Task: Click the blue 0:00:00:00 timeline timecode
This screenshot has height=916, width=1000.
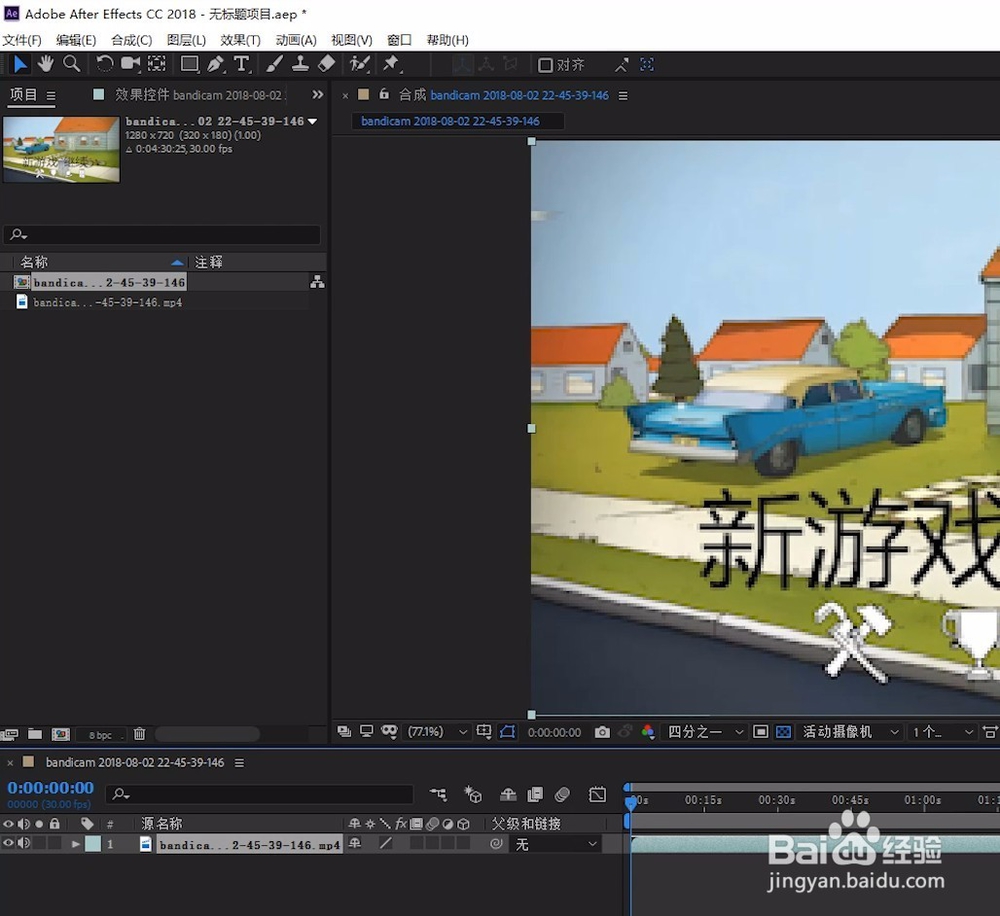Action: pos(50,788)
